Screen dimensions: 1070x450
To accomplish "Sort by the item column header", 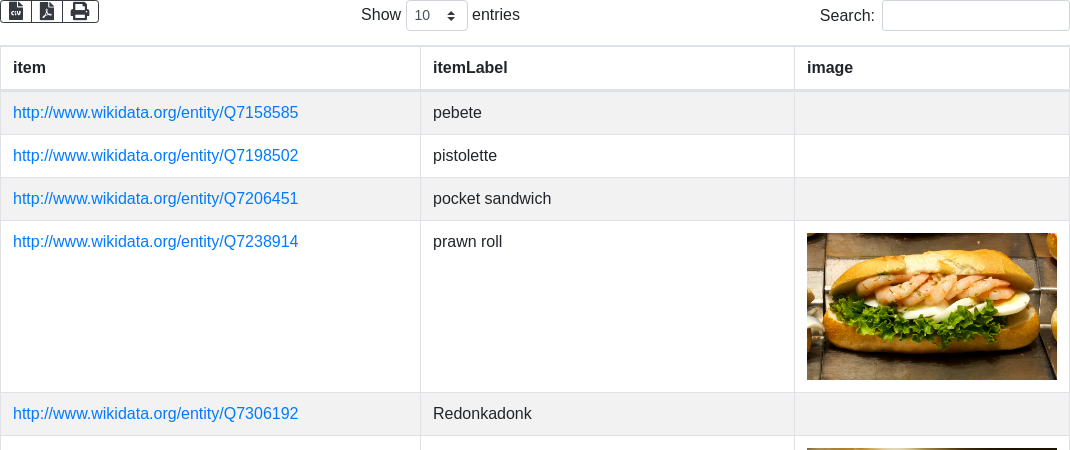I will click(x=30, y=68).
